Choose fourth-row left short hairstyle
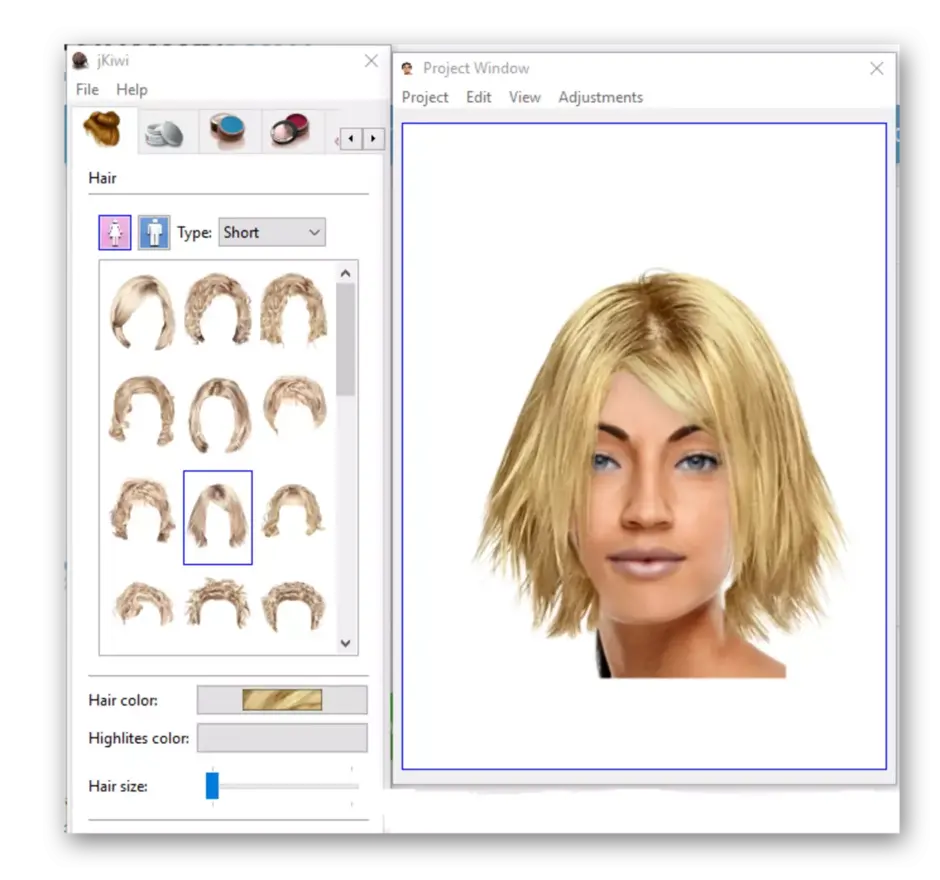 pos(143,604)
